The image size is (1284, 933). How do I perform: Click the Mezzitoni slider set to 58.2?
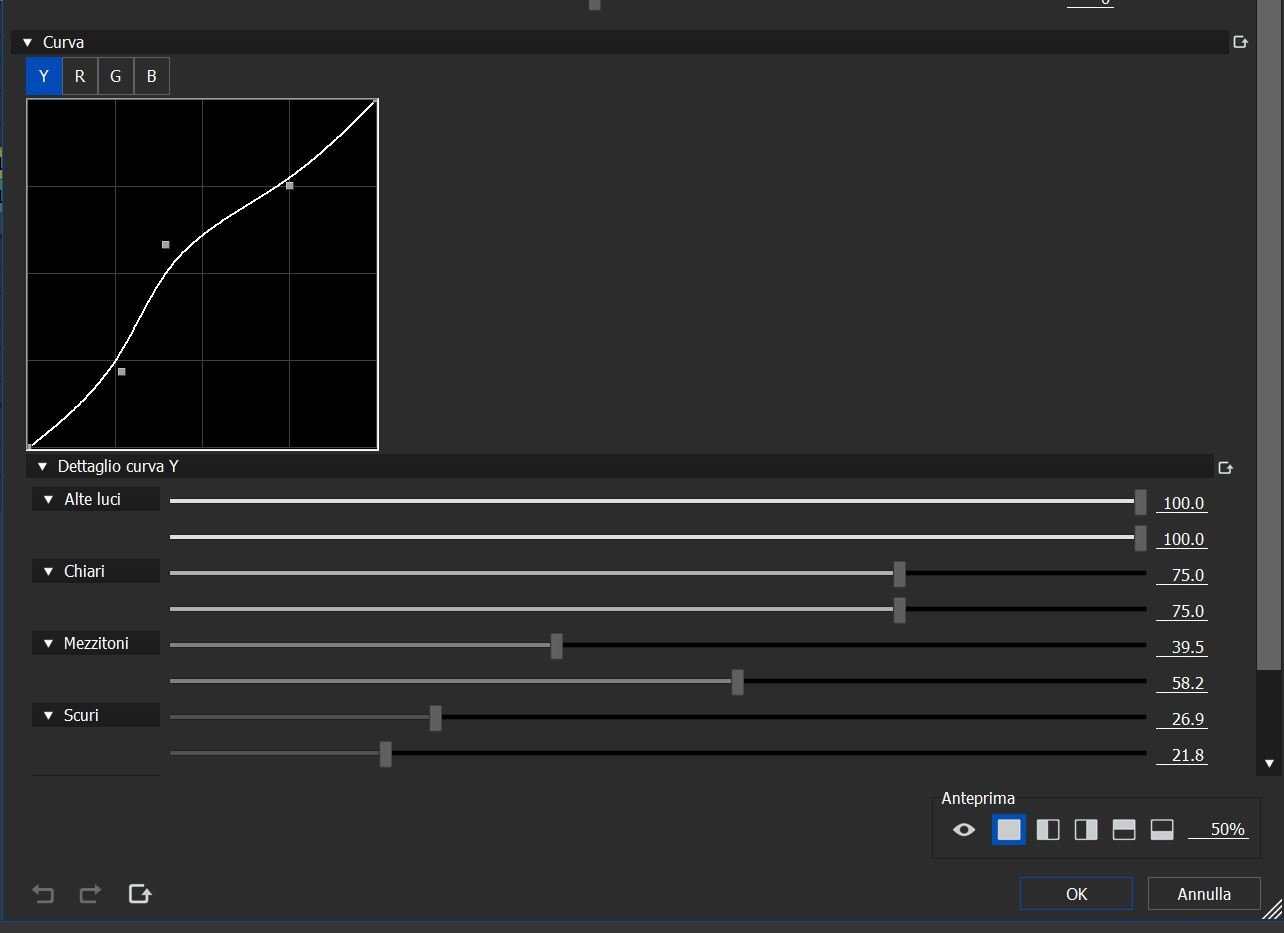coord(658,682)
